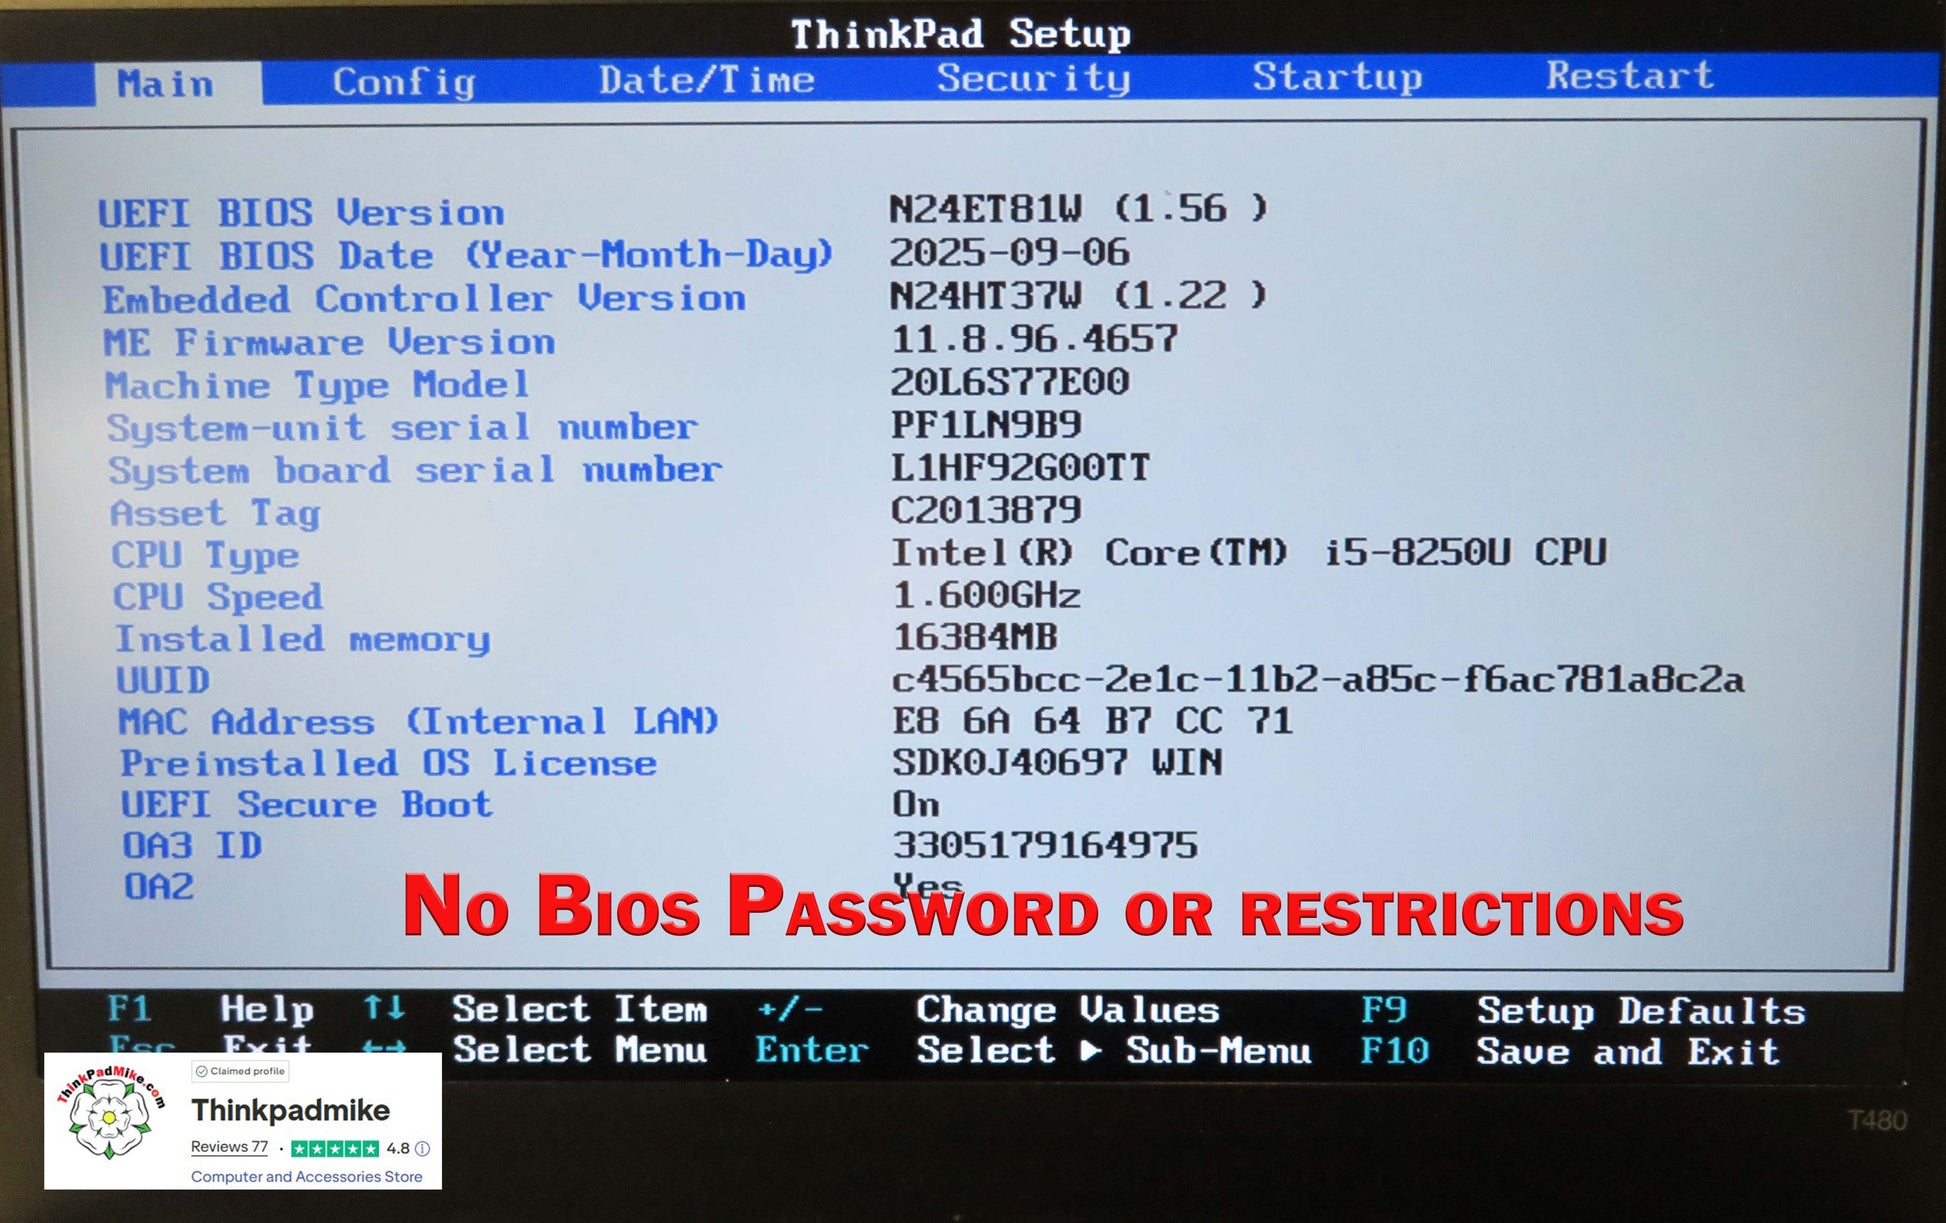Open the Reviews 77 link
1946x1223 pixels.
point(229,1147)
